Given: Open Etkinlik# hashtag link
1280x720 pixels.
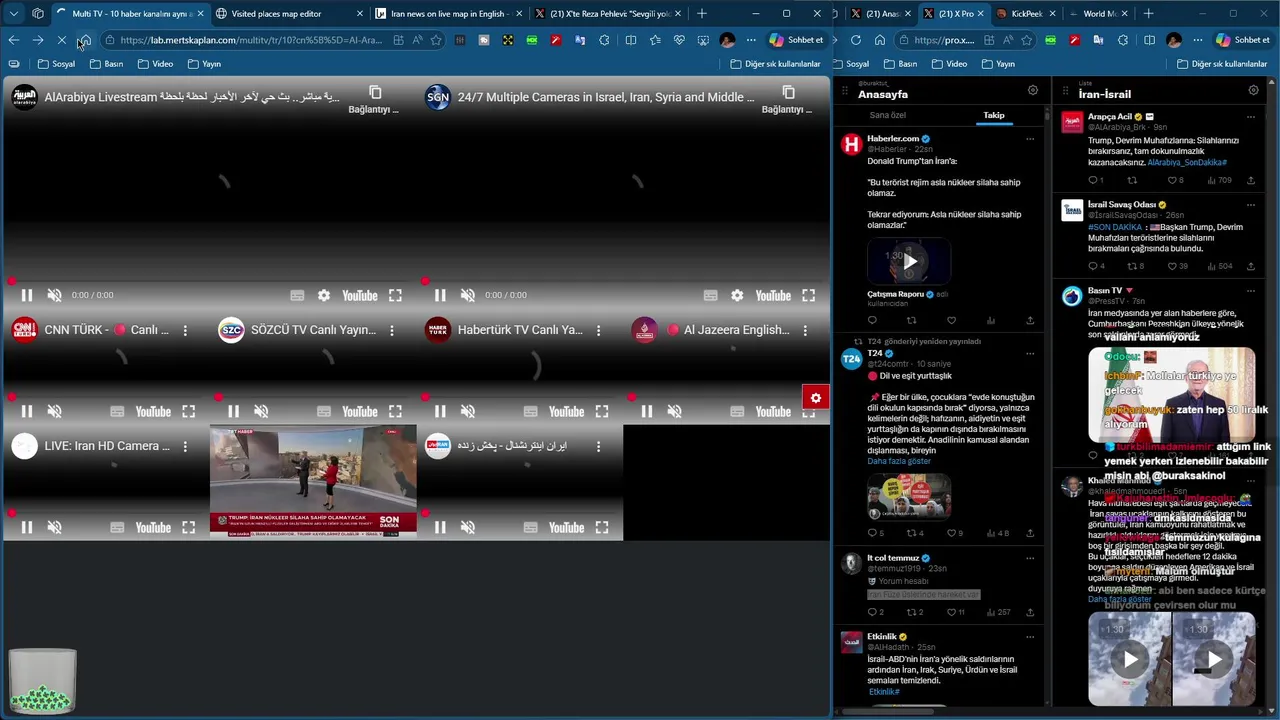Looking at the screenshot, I should pos(884,692).
